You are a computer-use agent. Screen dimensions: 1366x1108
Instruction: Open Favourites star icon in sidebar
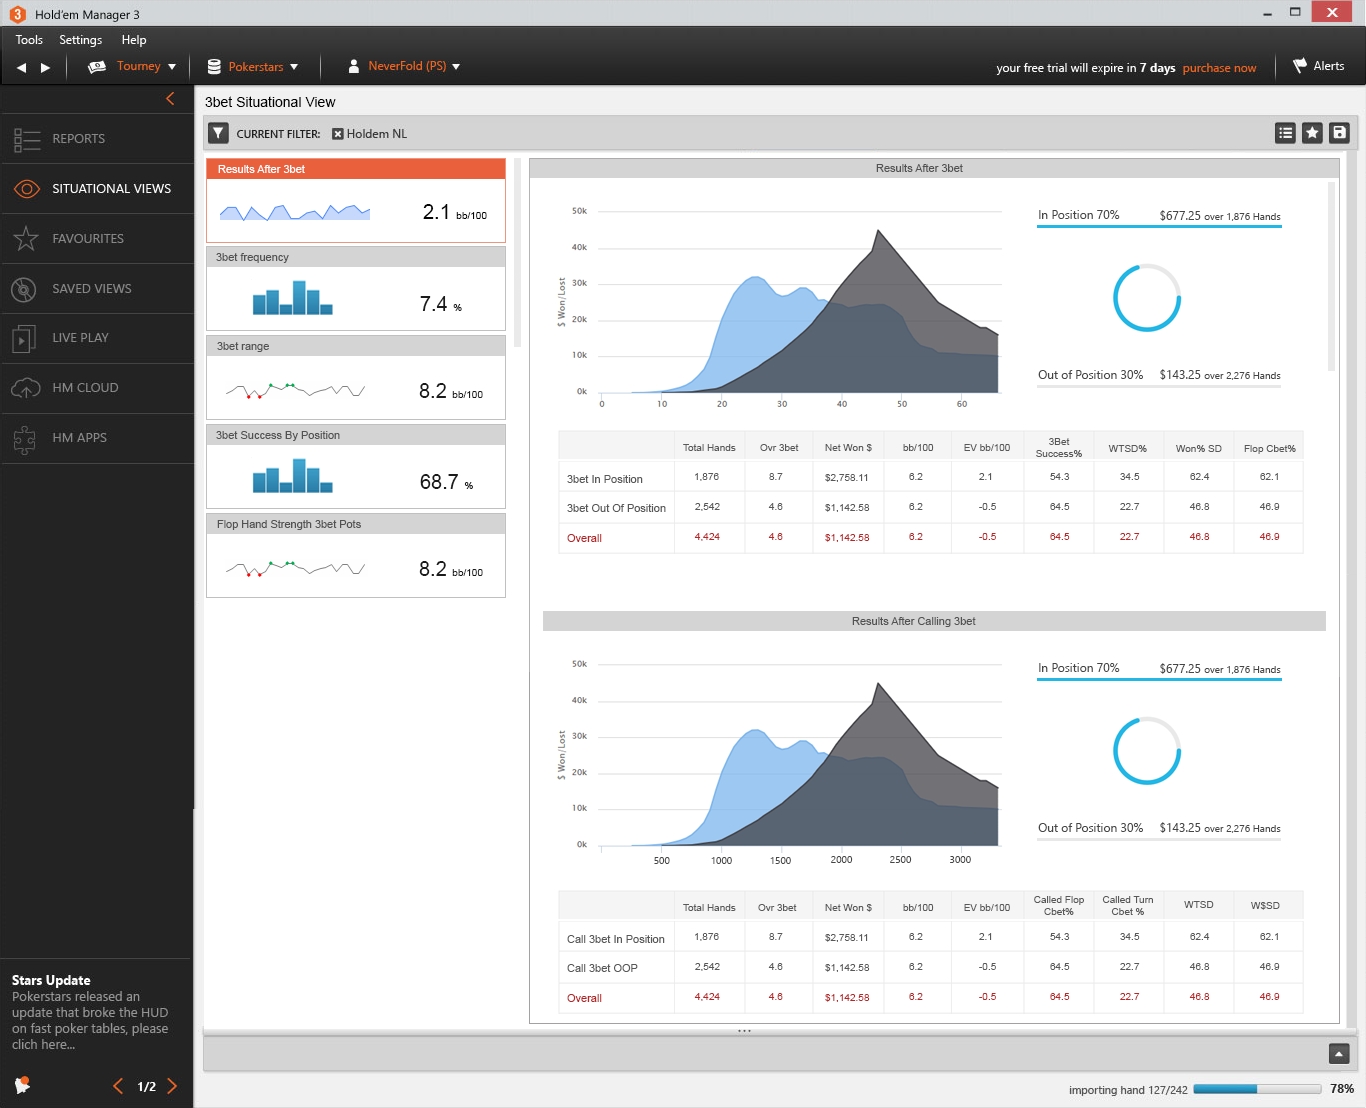(x=26, y=239)
